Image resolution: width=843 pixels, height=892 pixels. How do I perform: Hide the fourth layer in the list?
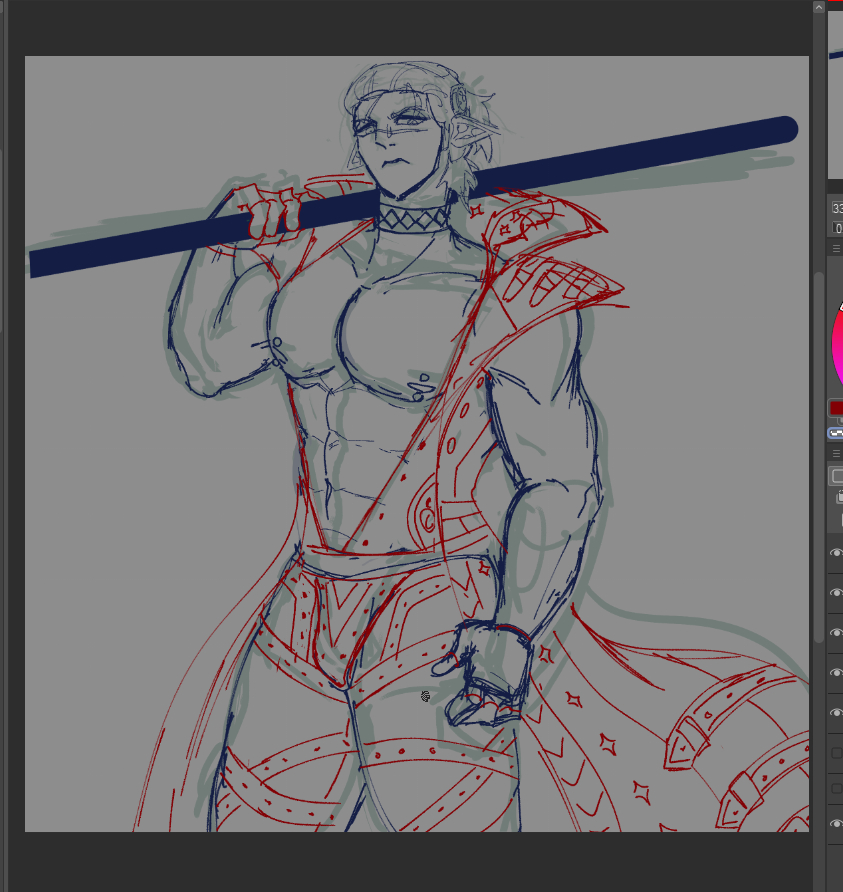[836, 673]
